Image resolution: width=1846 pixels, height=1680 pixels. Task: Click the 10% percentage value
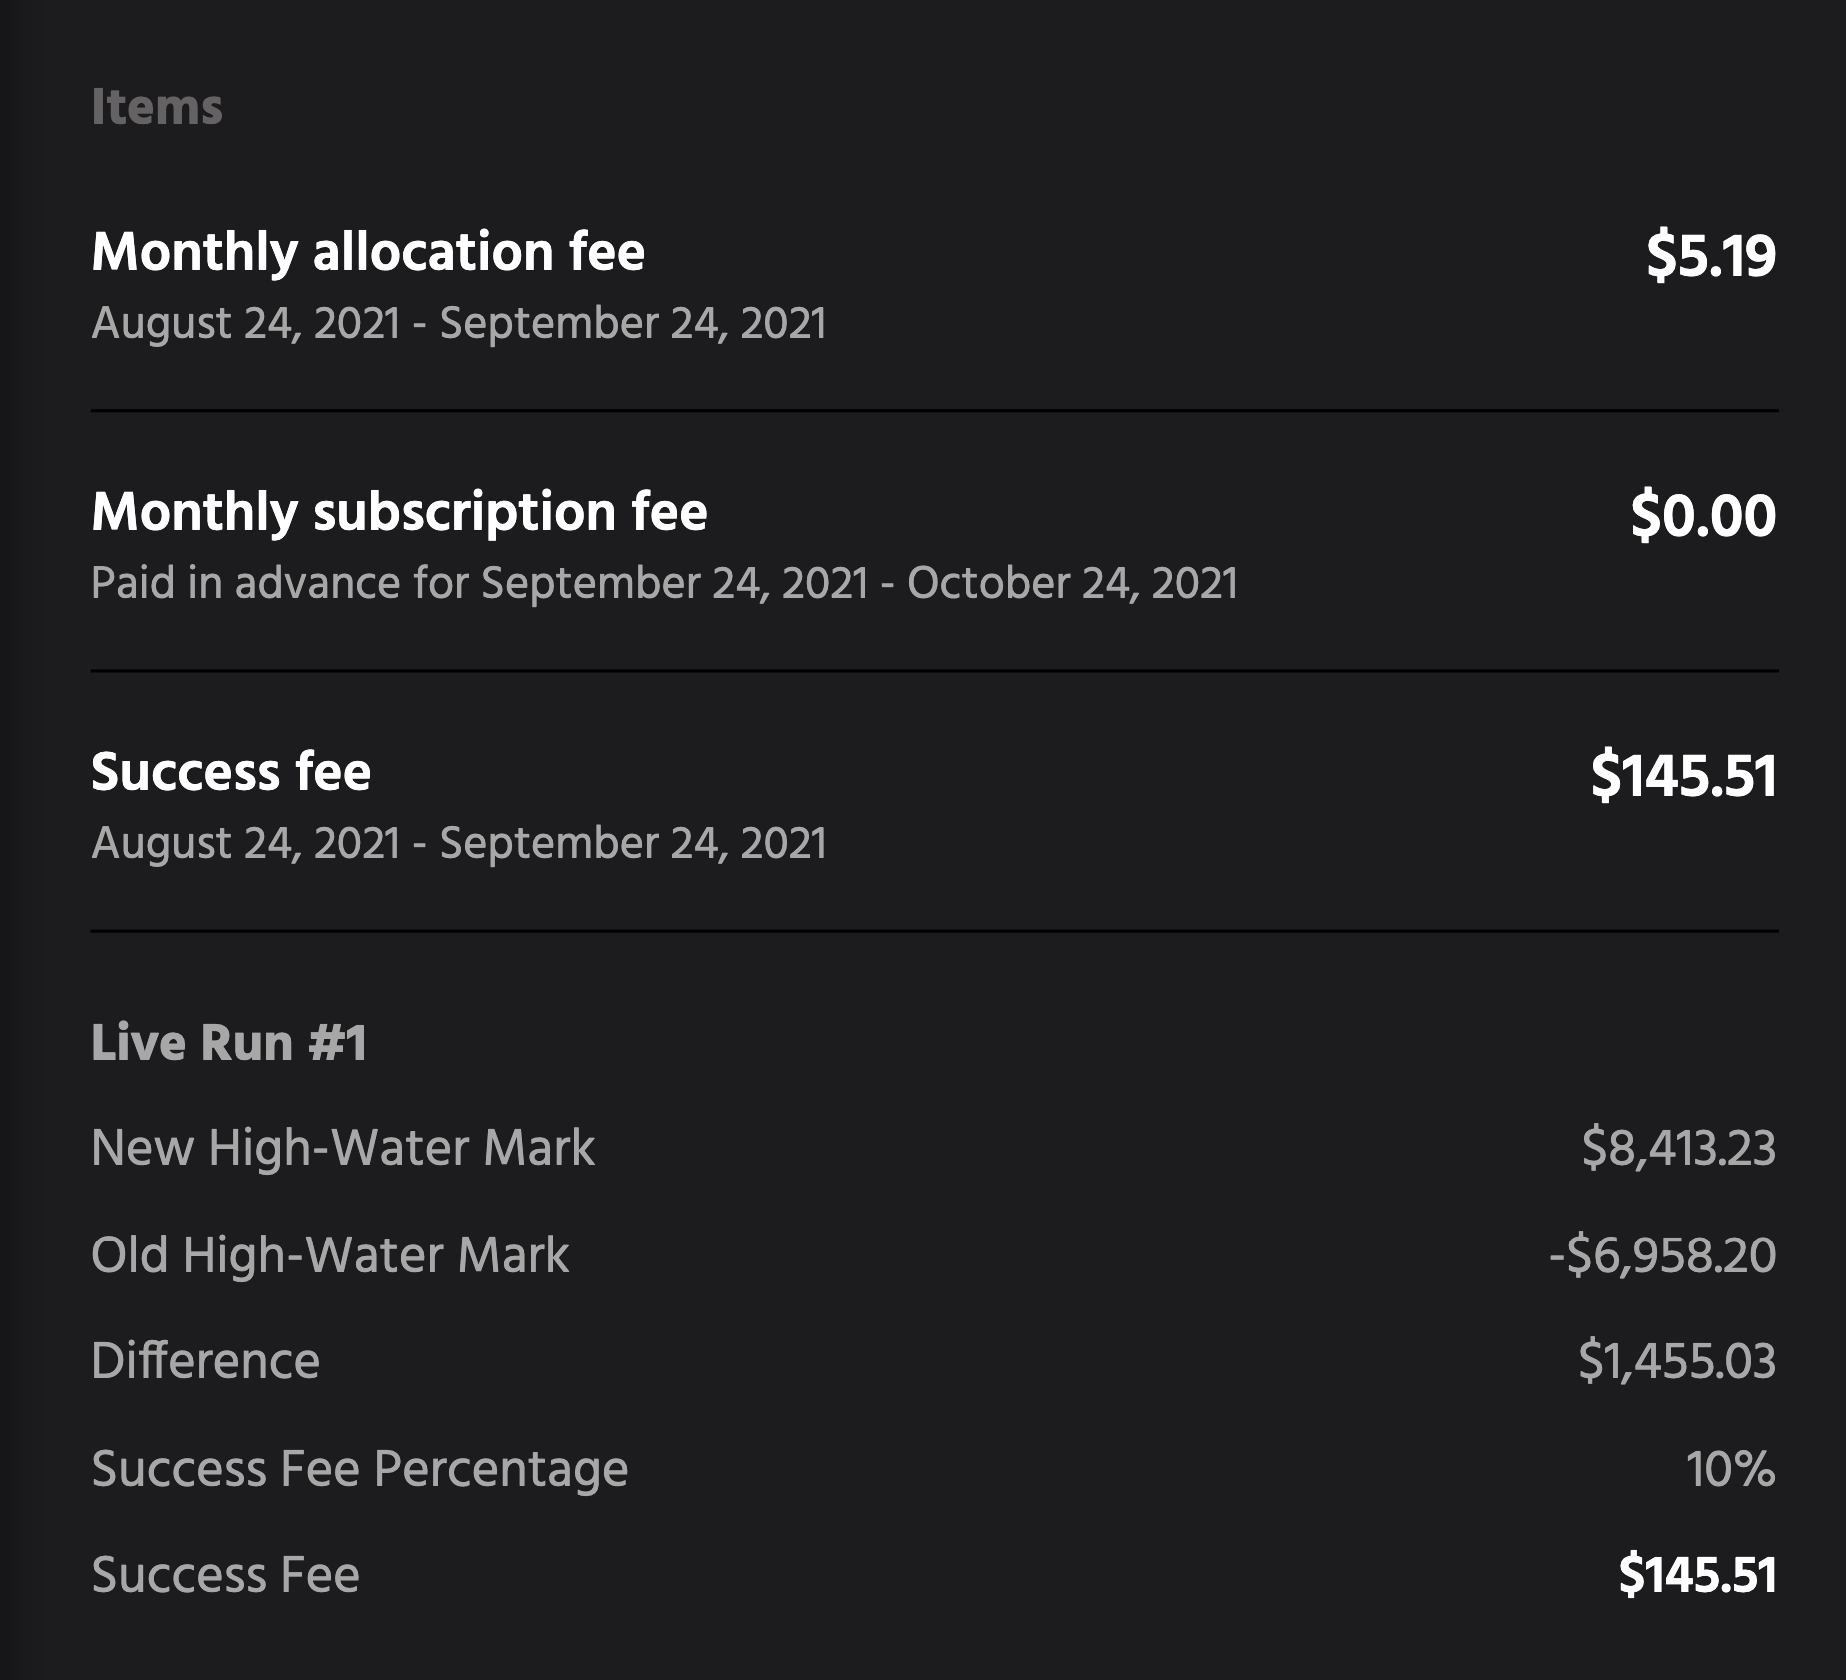coord(1730,1468)
